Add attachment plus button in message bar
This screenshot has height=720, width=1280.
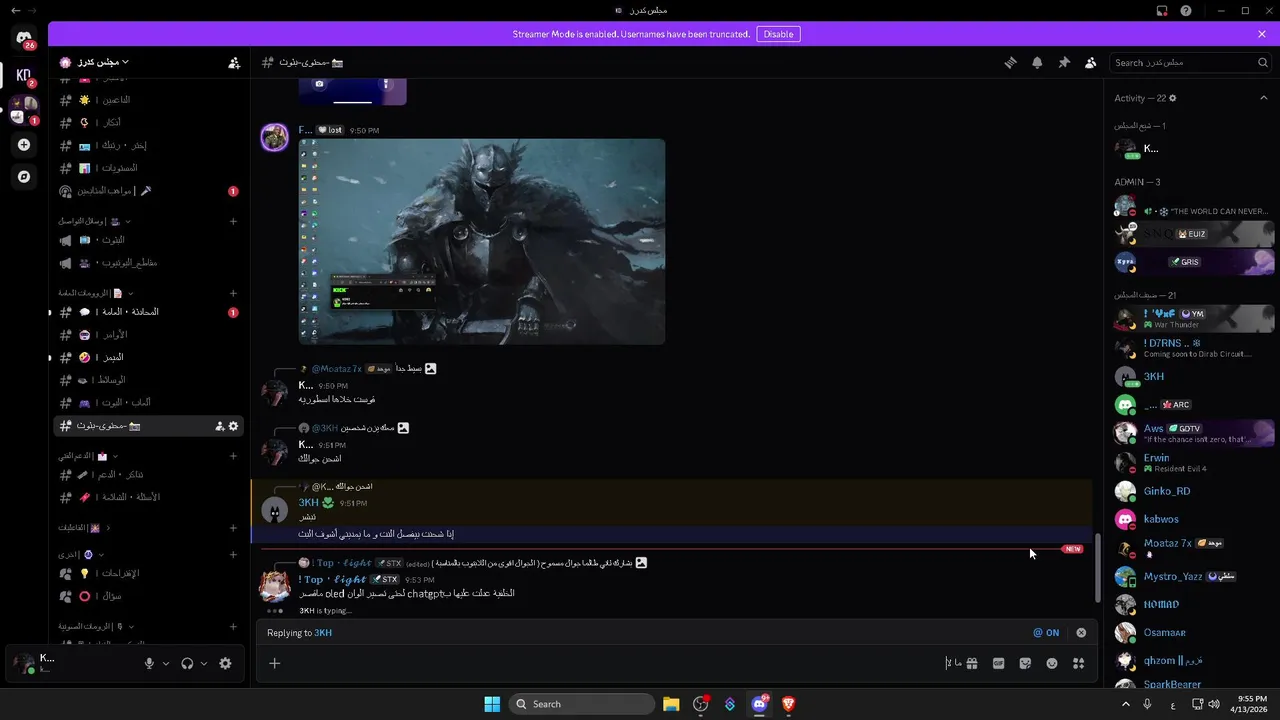(x=274, y=663)
